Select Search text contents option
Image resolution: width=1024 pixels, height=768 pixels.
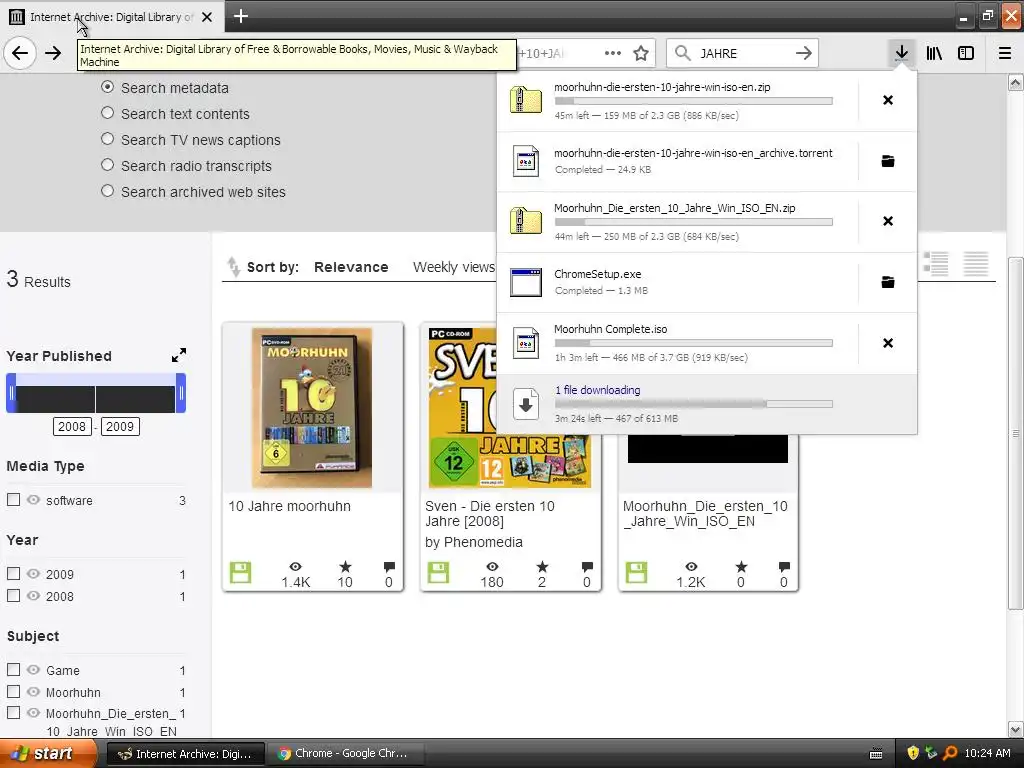point(108,113)
